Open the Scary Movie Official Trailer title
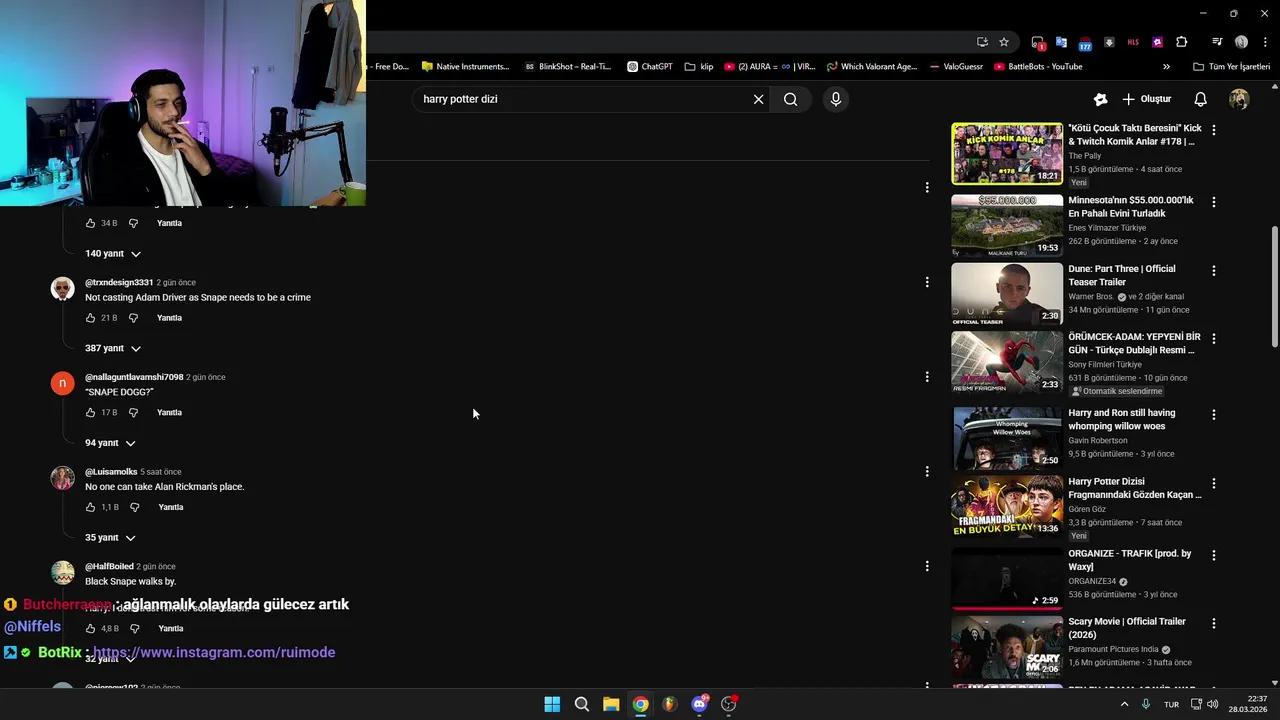 pos(1127,628)
